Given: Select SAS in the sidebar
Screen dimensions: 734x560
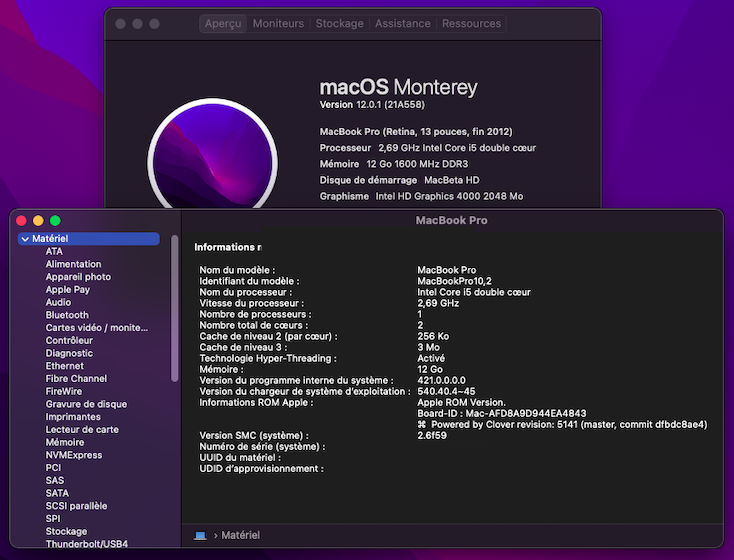Looking at the screenshot, I should pos(54,480).
